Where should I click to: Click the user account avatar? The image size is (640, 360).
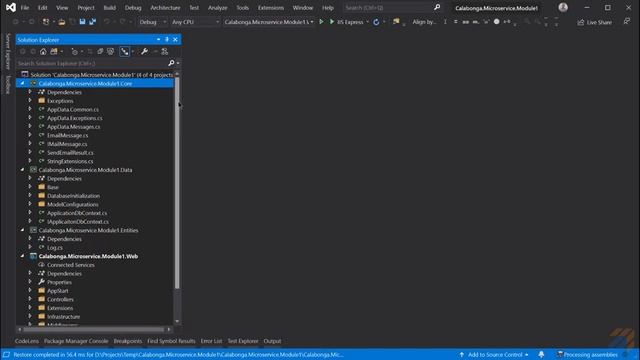563,7
